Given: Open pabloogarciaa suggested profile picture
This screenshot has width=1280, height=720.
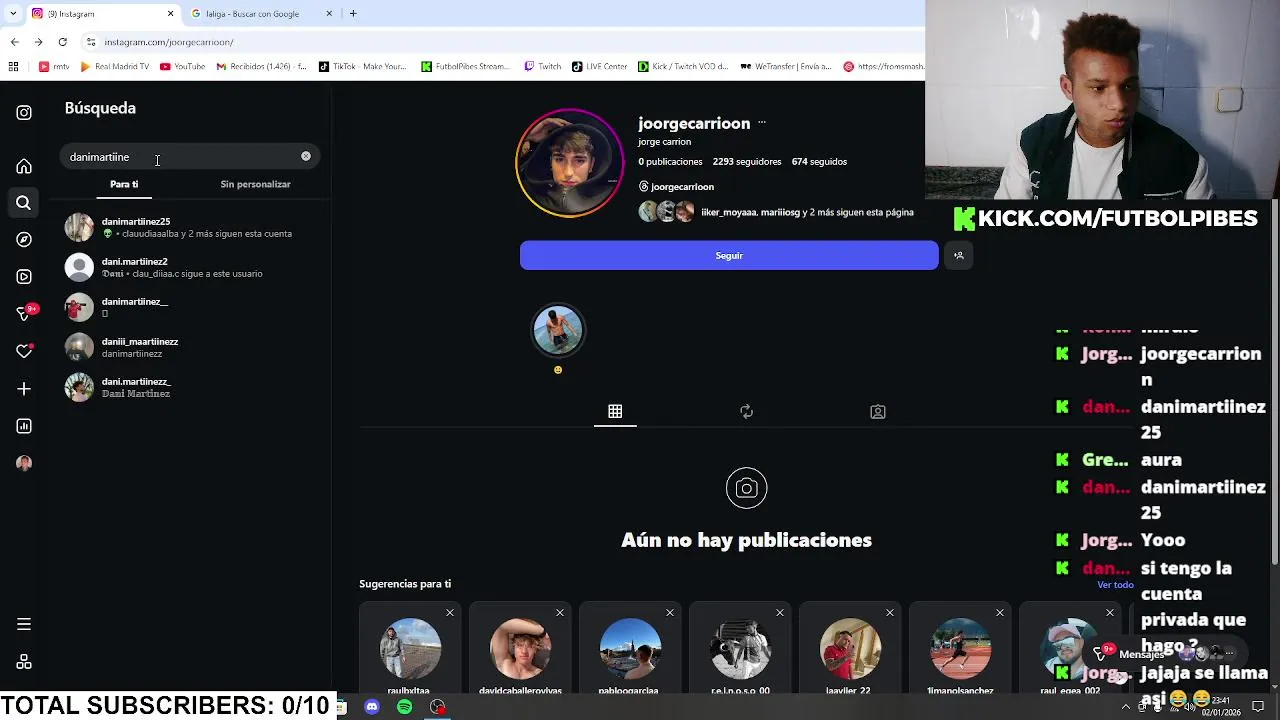Looking at the screenshot, I should pyautogui.click(x=630, y=648).
